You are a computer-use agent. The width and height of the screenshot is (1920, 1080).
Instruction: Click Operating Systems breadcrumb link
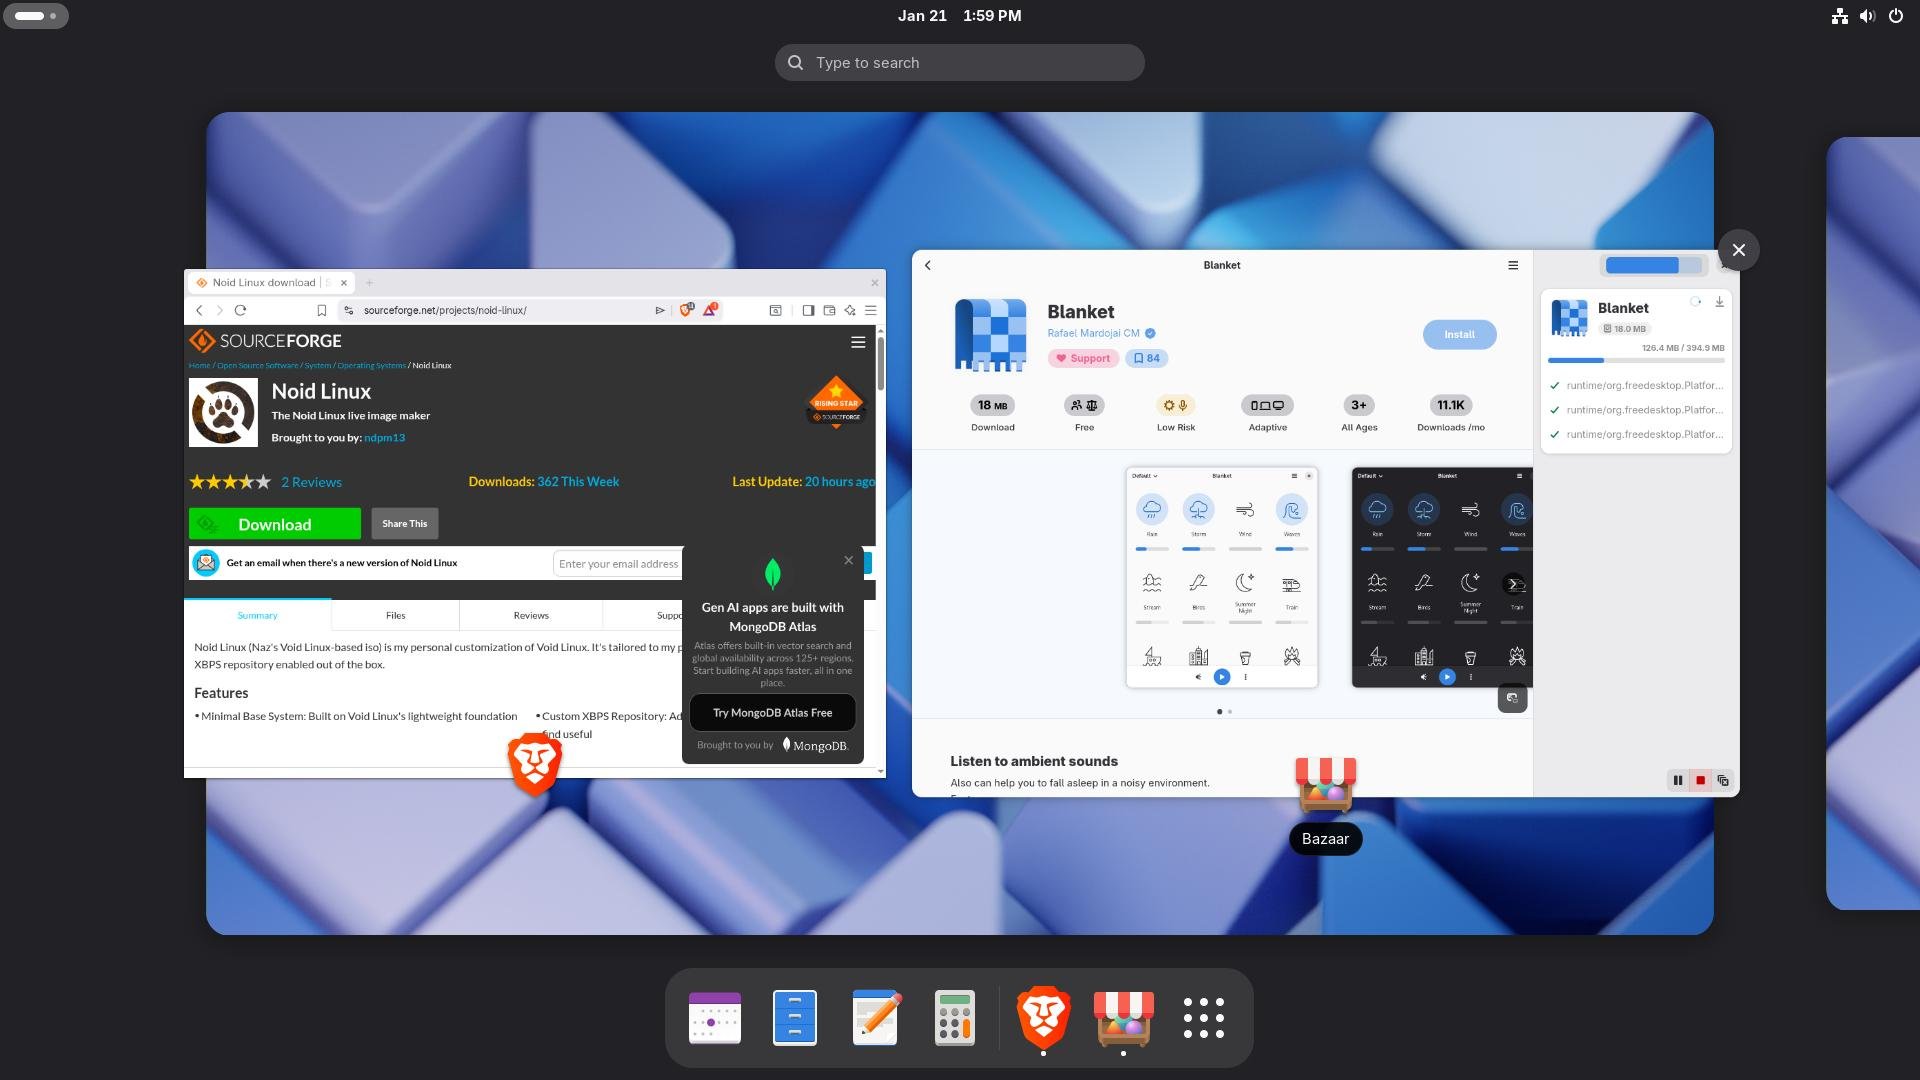point(371,366)
